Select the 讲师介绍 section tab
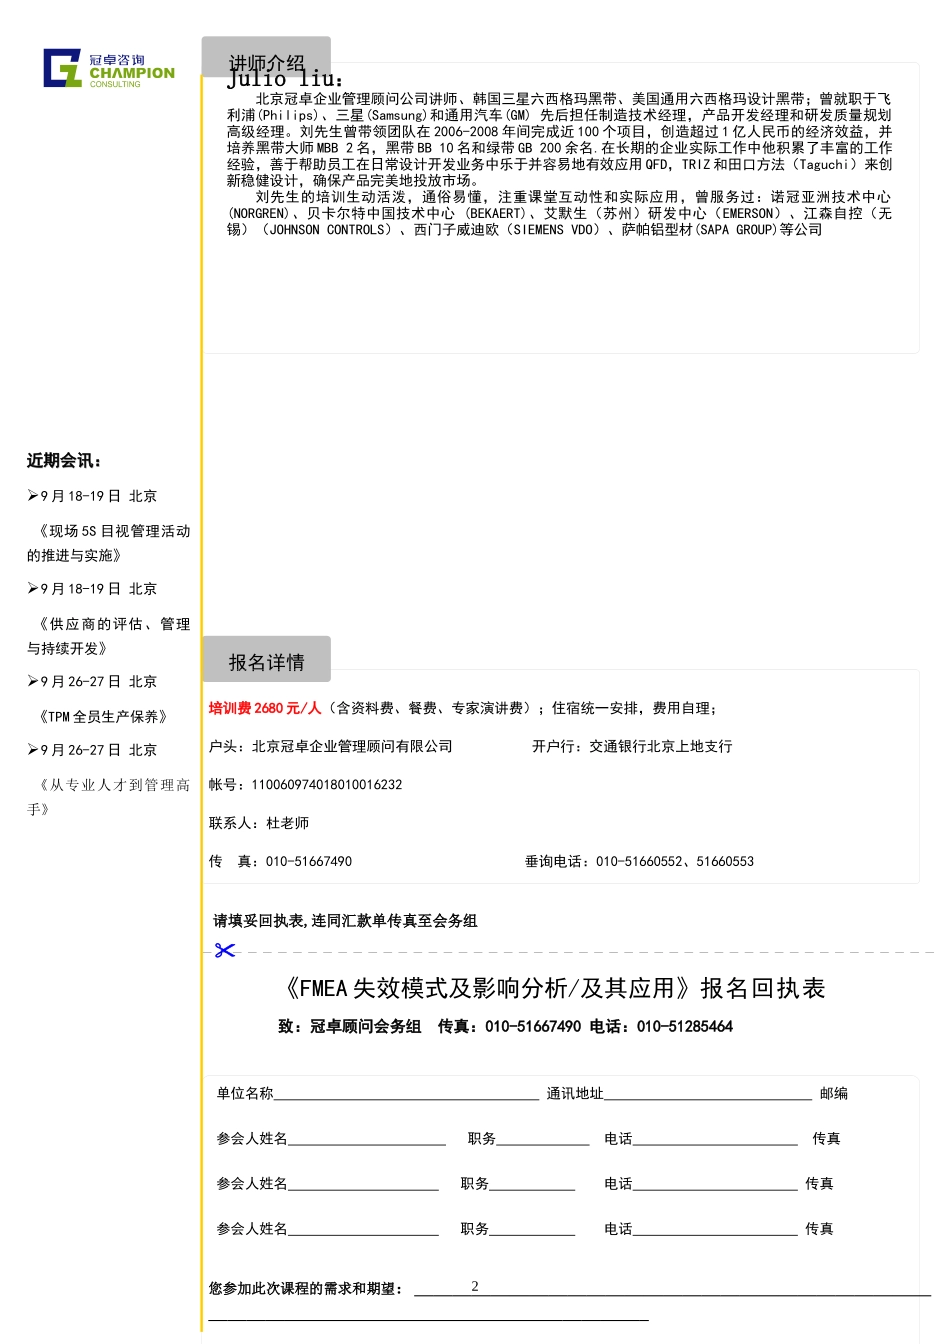 coord(266,56)
